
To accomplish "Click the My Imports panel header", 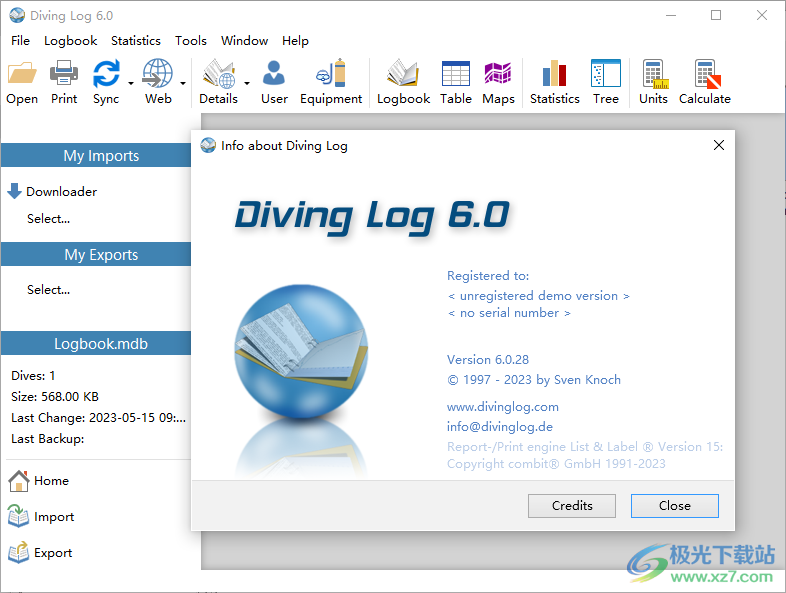I will coord(96,155).
